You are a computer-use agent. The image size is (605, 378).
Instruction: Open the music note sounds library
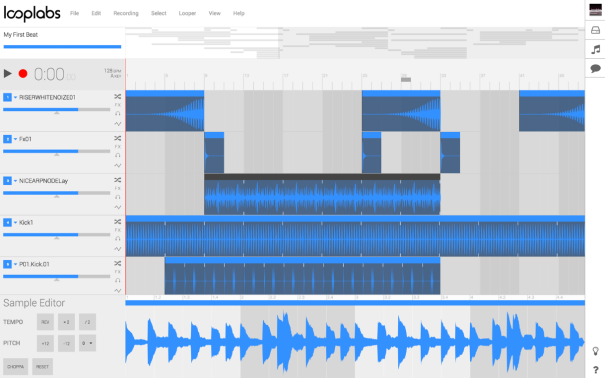[596, 49]
